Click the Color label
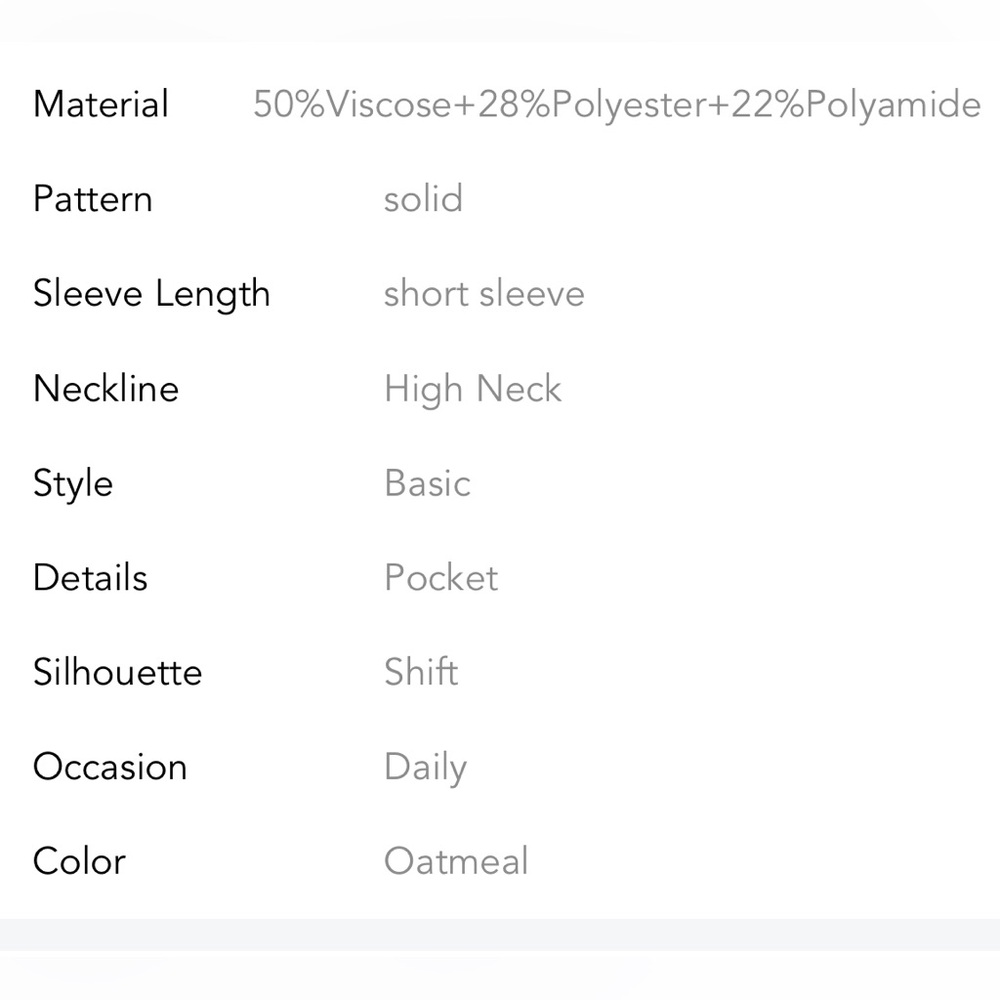The image size is (1000, 1000). pos(79,861)
